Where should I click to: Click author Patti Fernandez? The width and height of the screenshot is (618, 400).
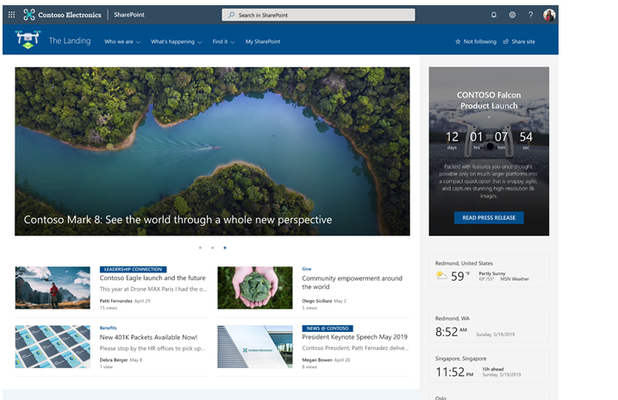(116, 301)
